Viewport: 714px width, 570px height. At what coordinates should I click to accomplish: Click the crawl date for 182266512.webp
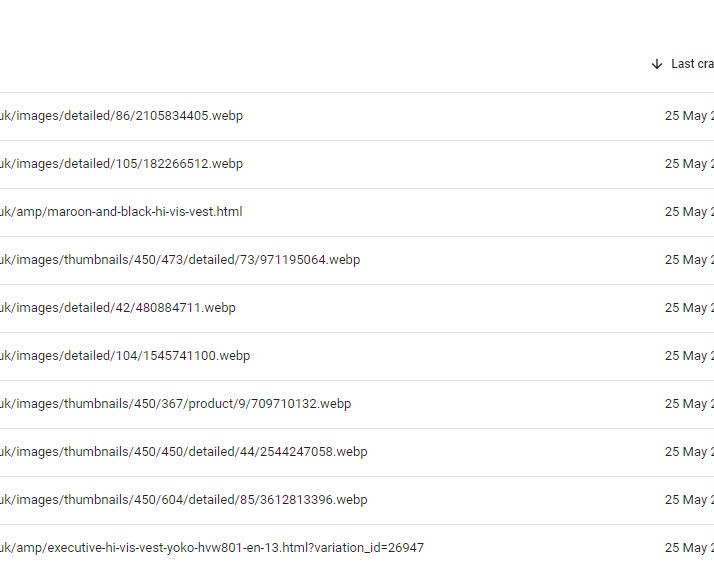689,164
